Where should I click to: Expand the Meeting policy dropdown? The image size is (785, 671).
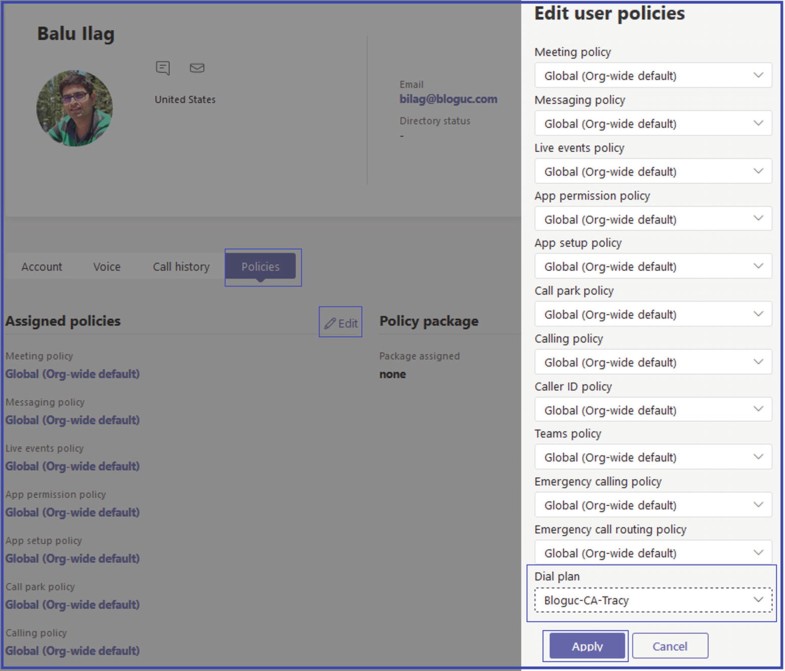(x=653, y=76)
